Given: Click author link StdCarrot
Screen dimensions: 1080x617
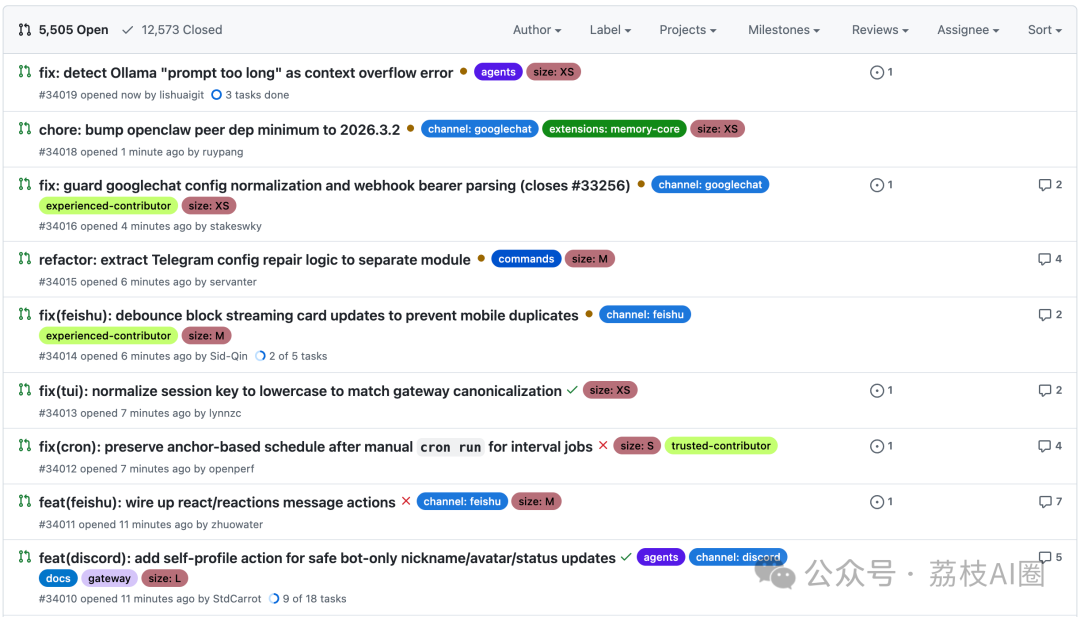Looking at the screenshot, I should [237, 599].
